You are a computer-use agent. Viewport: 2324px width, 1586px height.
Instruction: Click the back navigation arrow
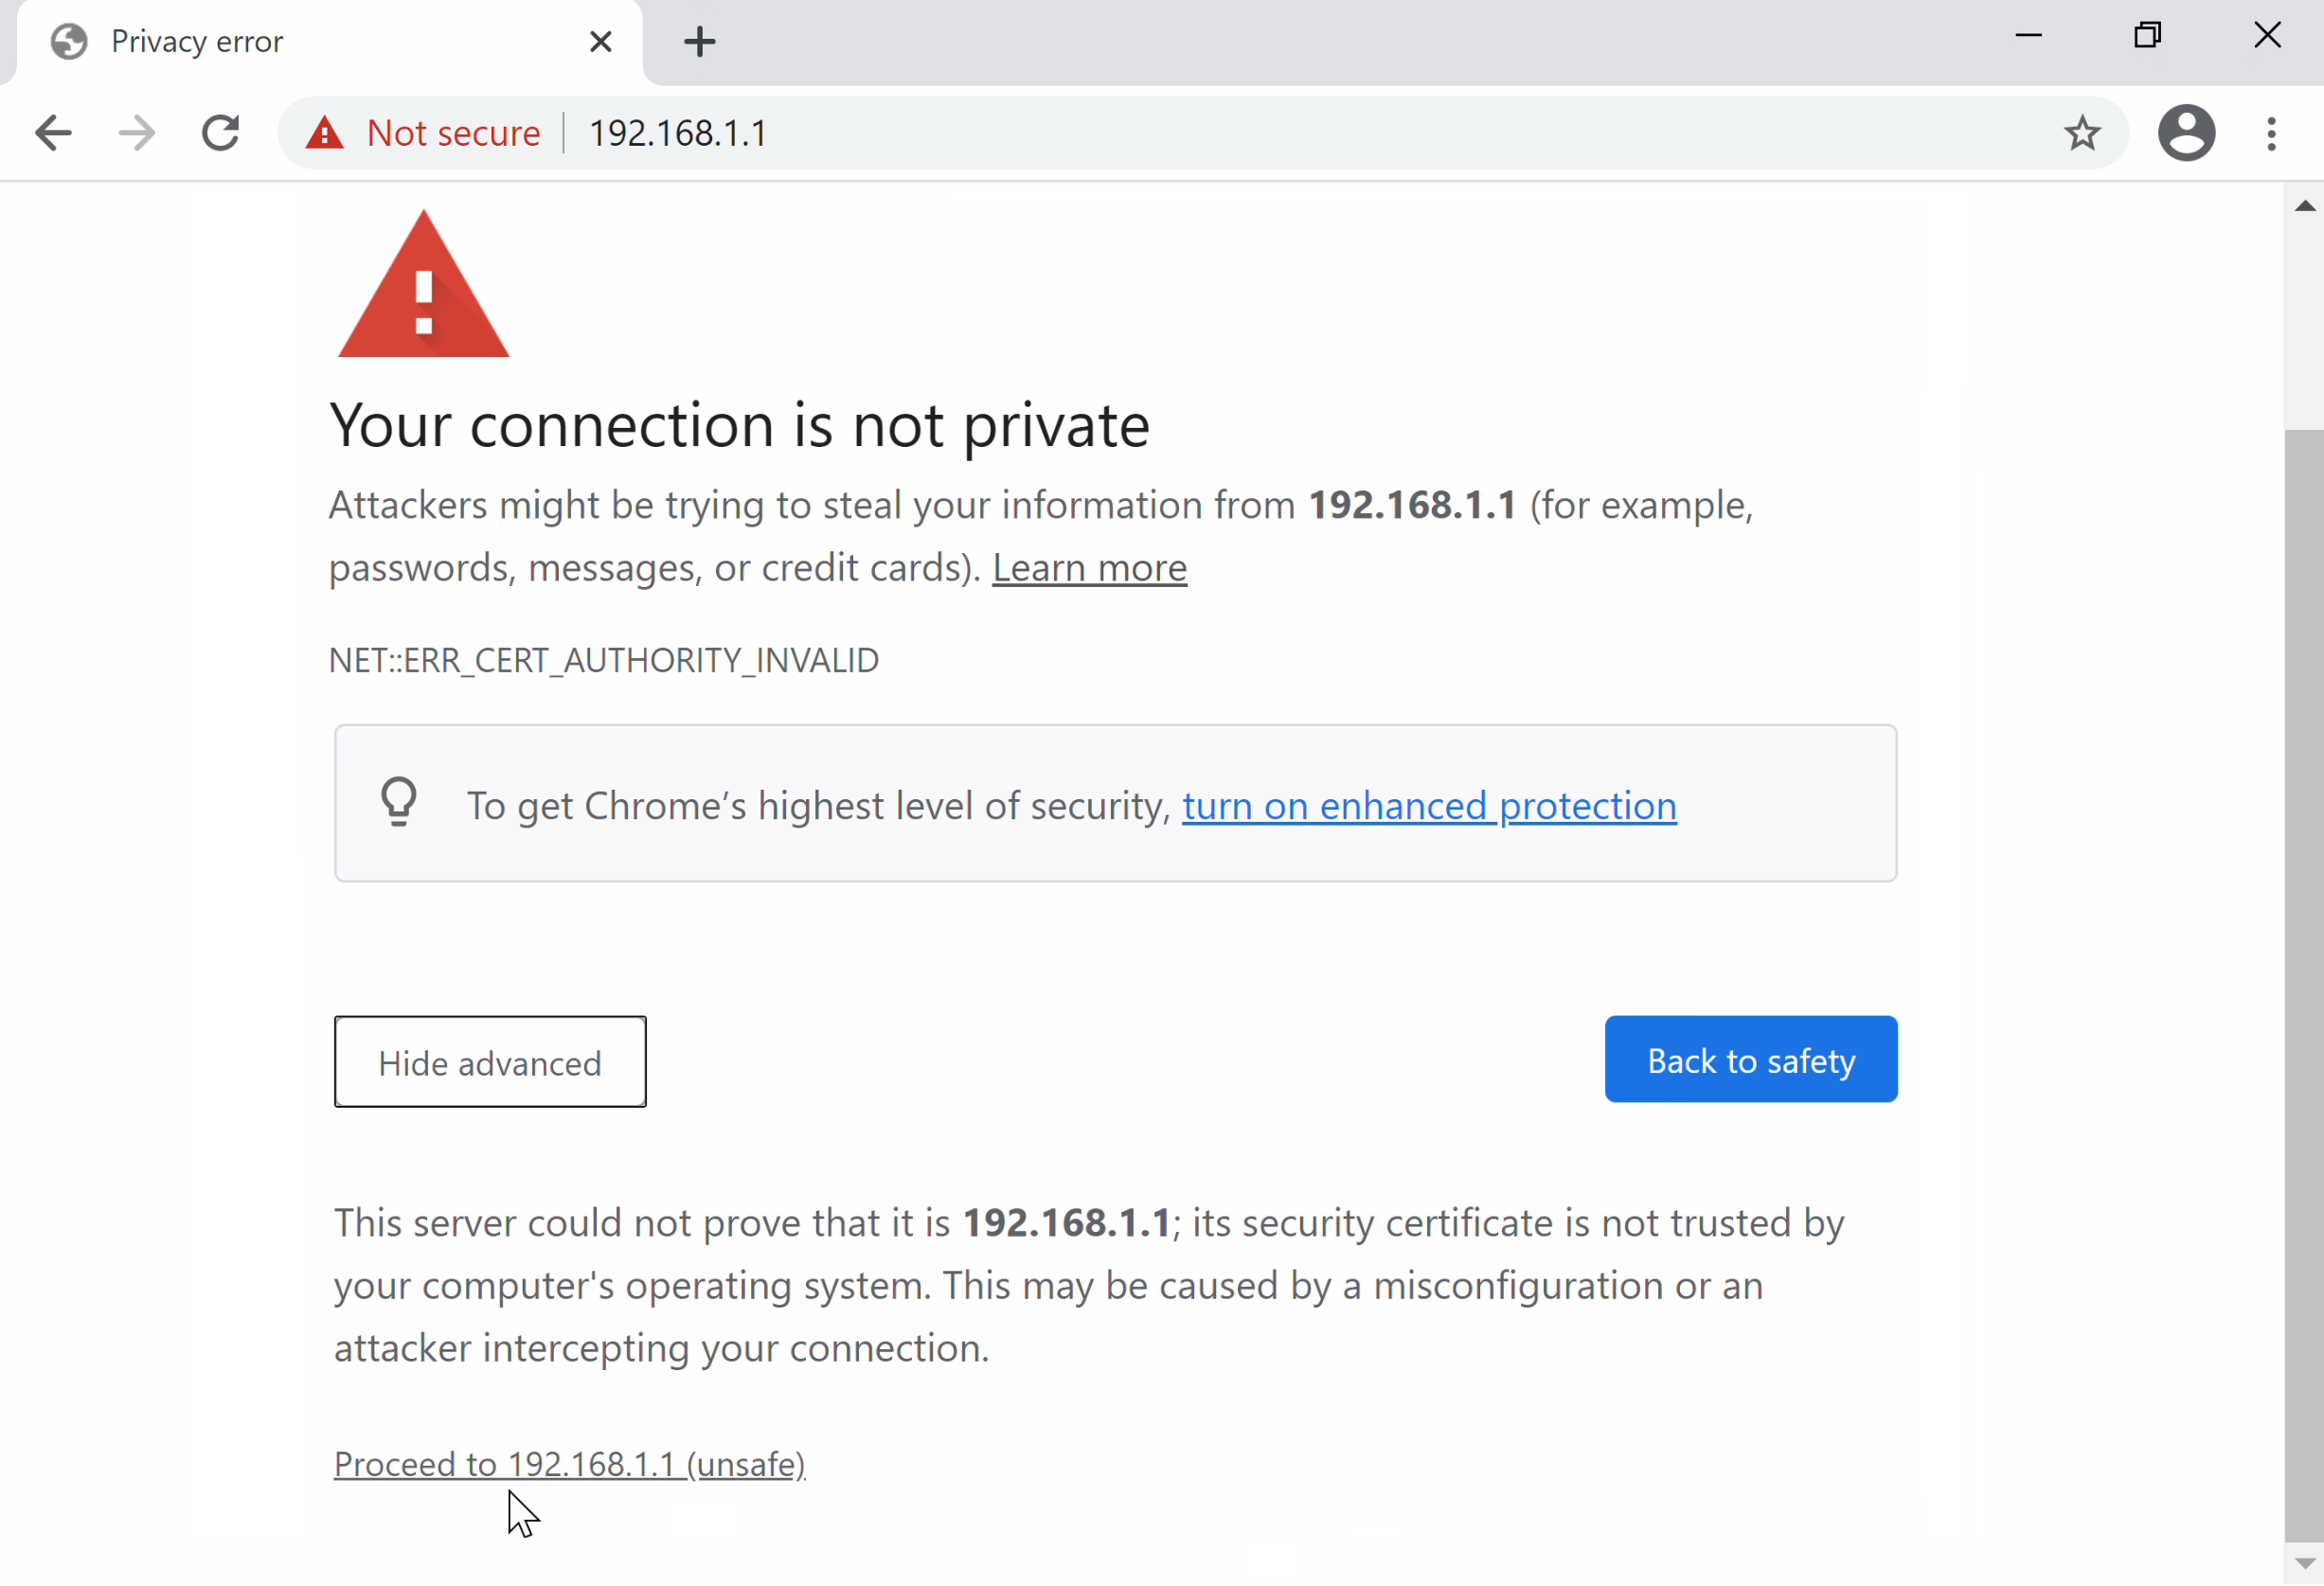click(53, 133)
